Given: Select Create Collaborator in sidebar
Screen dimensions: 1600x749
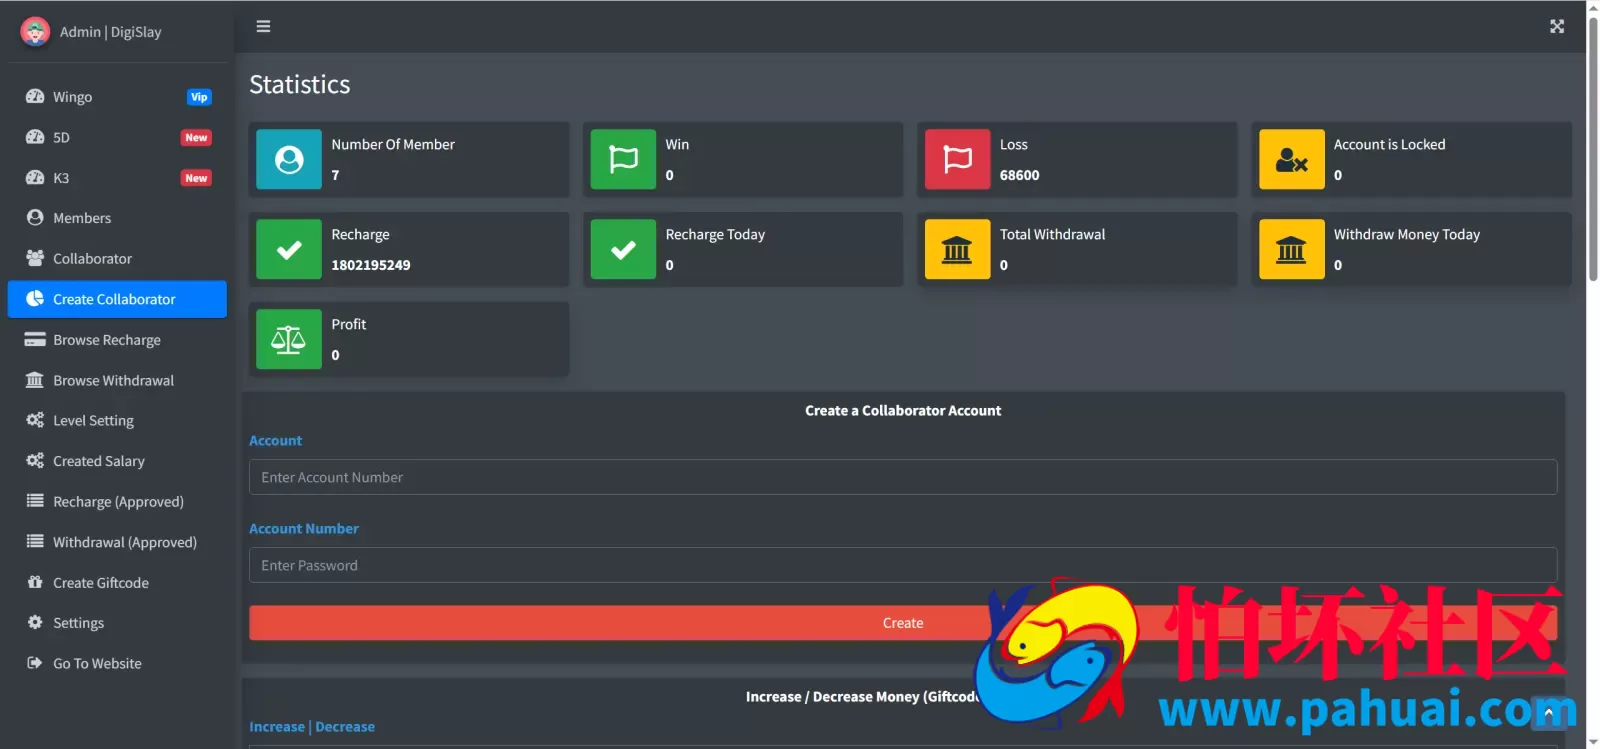Looking at the screenshot, I should tap(117, 299).
